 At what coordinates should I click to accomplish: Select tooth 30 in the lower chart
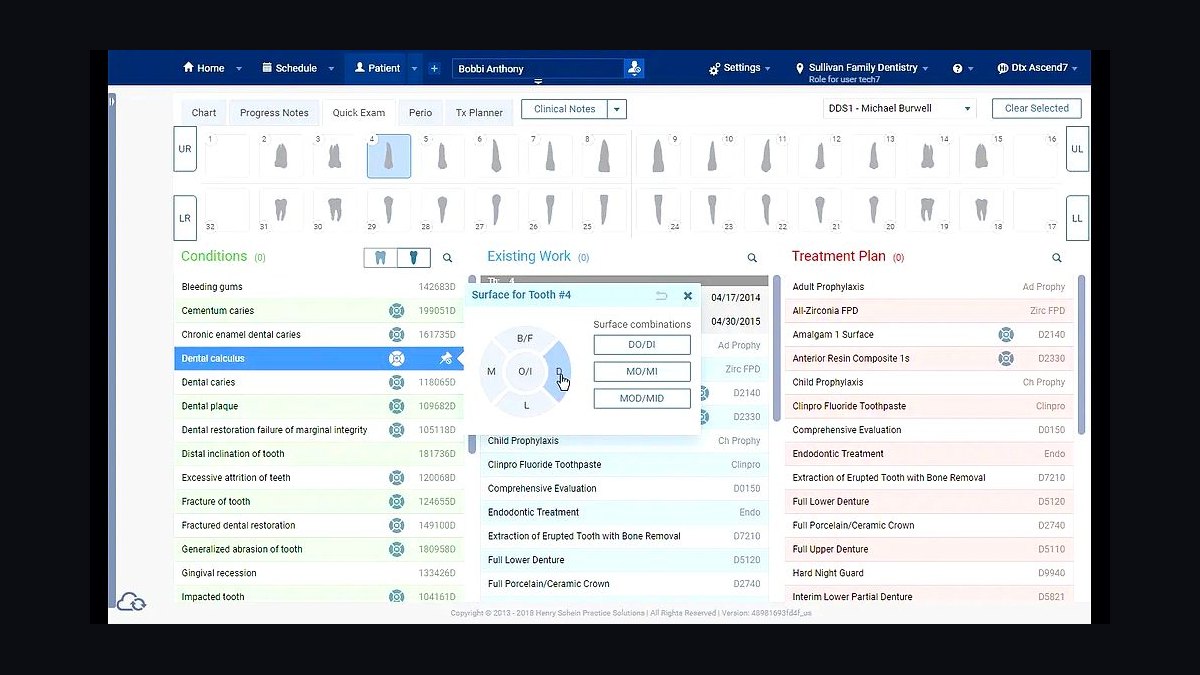[334, 210]
